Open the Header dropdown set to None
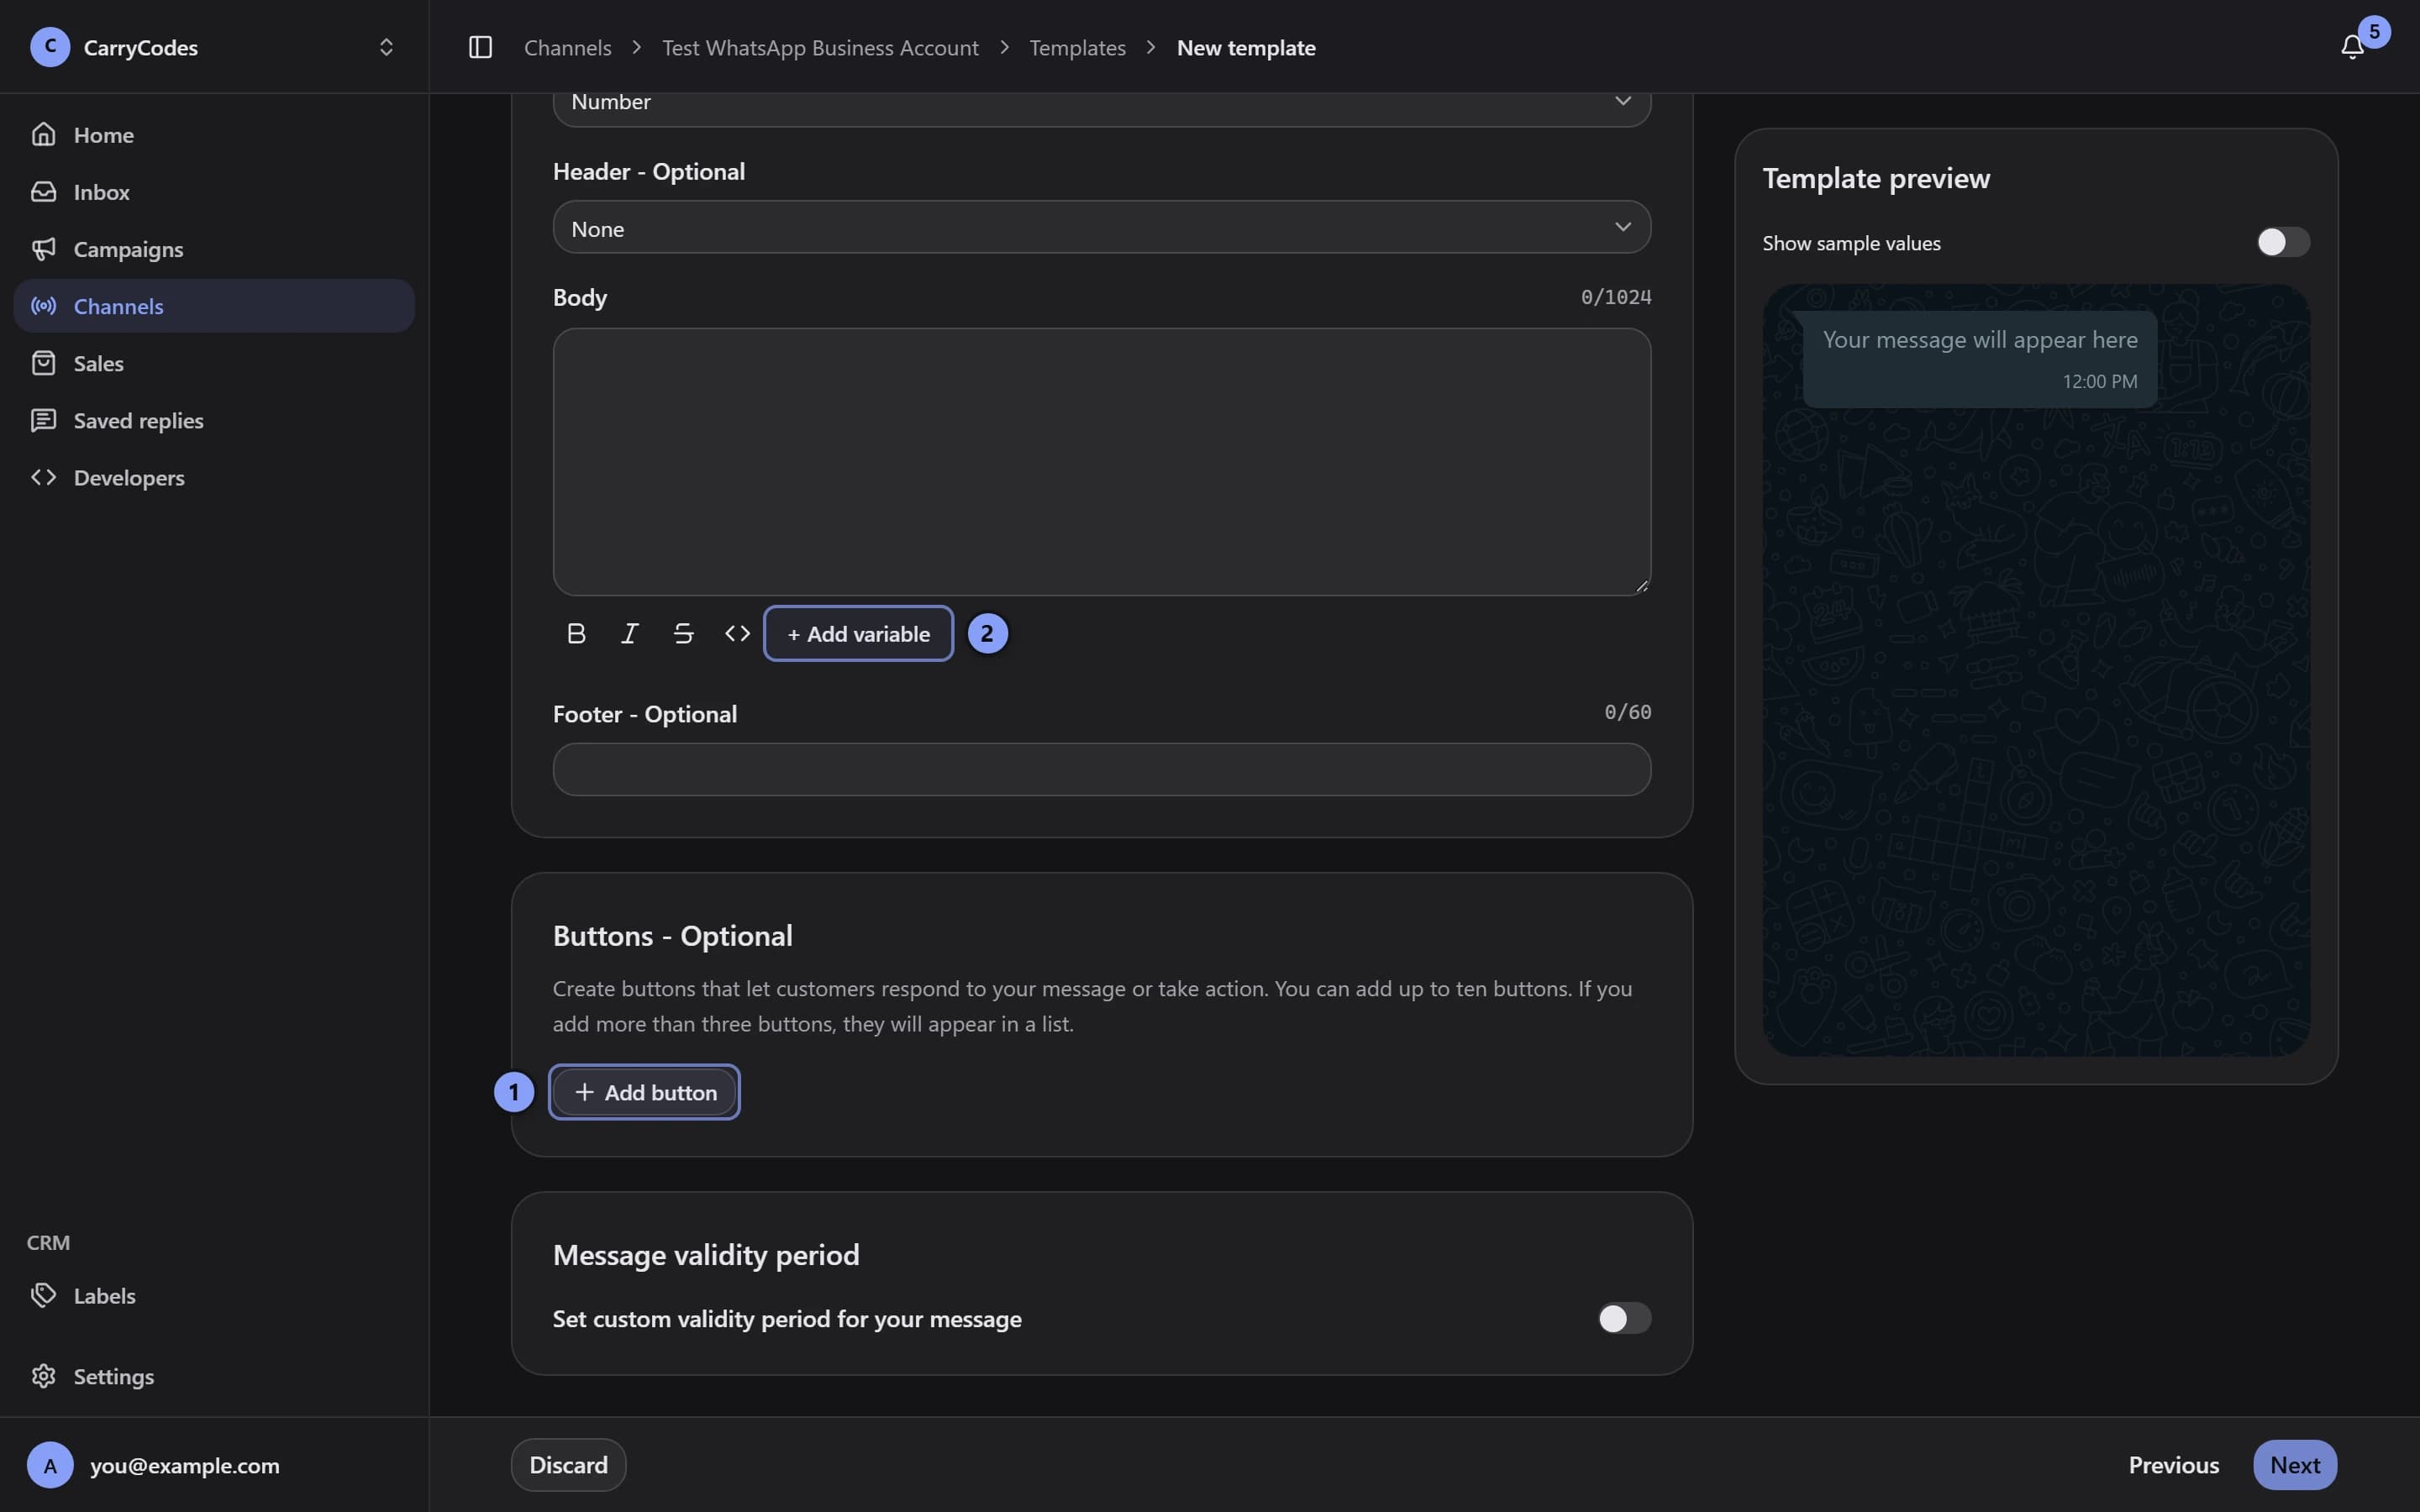Screen dimensions: 2420x1512 [x=1101, y=228]
